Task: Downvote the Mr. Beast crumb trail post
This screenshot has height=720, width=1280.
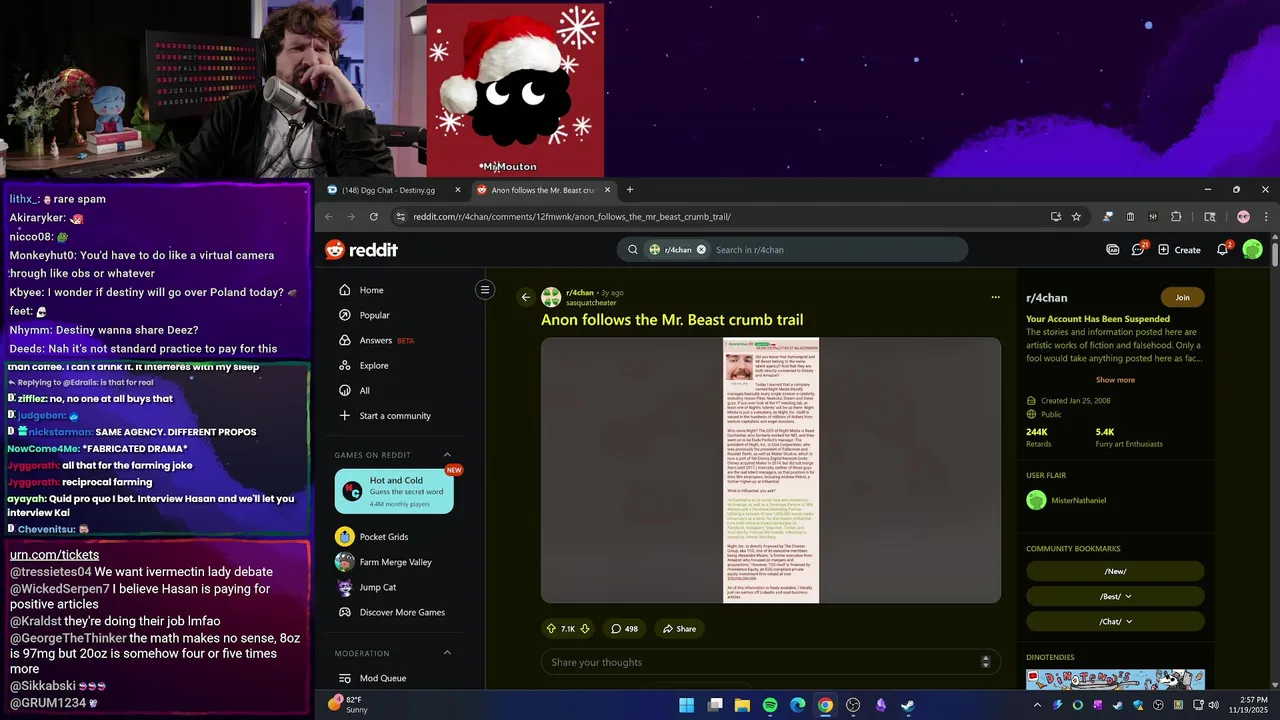Action: tap(585, 629)
